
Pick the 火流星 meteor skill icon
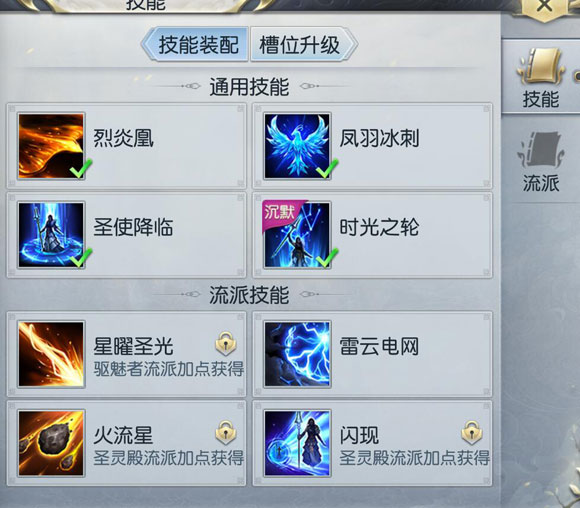tap(51, 443)
